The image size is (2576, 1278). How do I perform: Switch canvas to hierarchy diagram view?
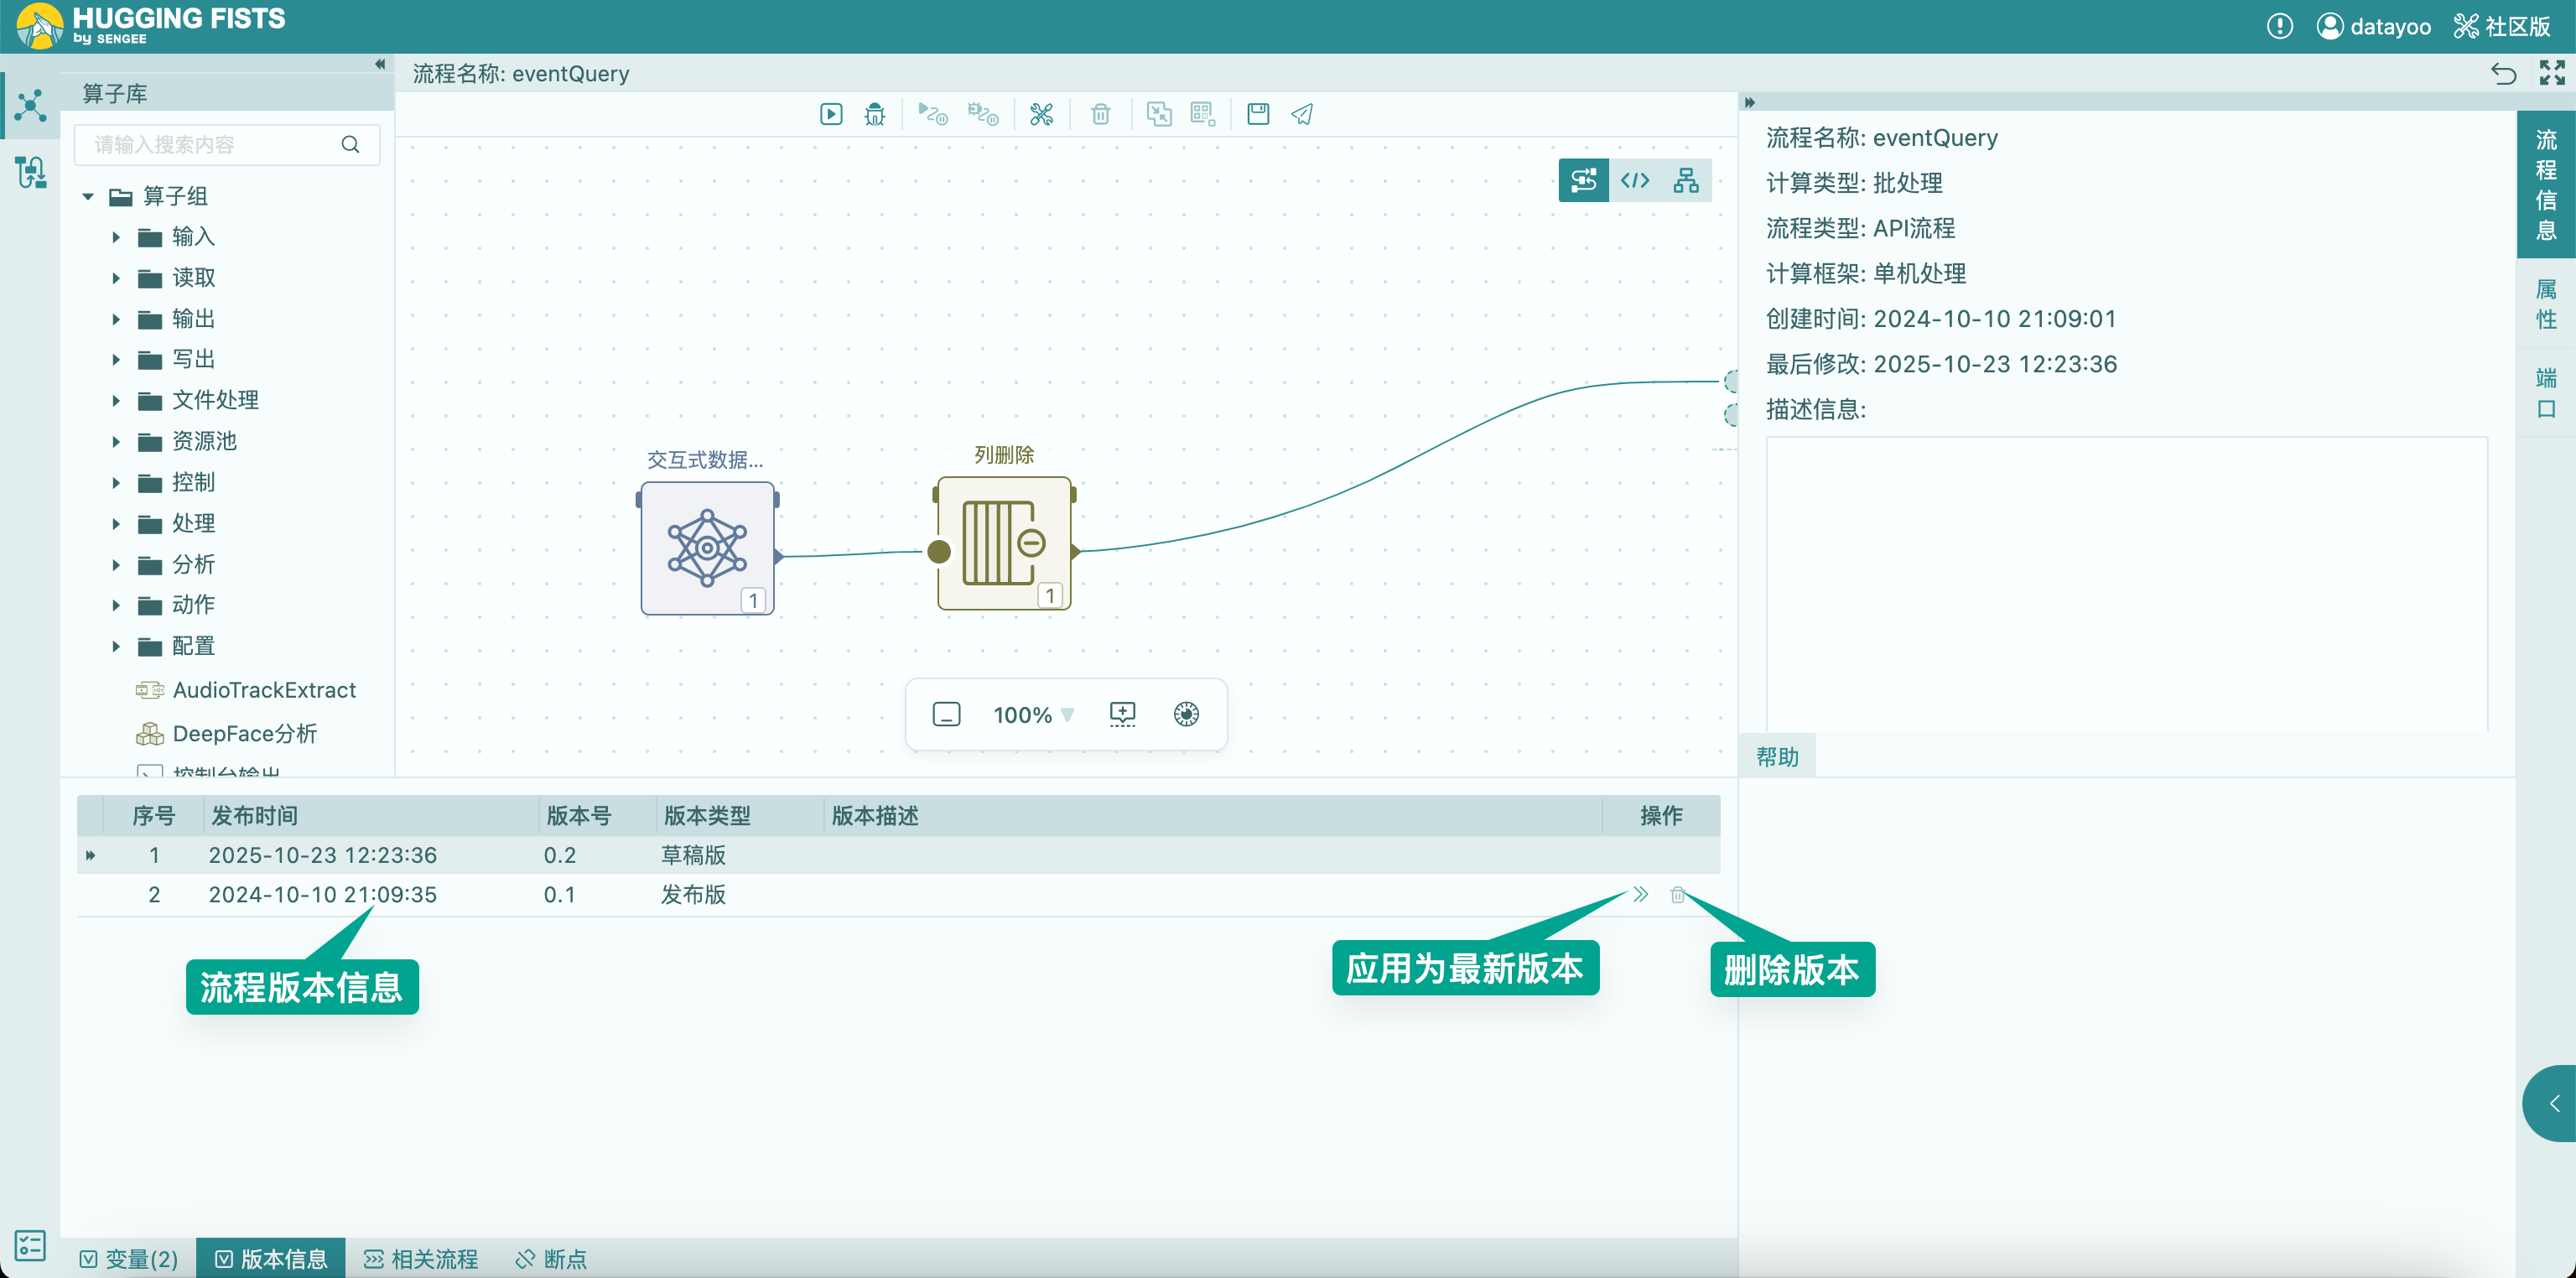tap(1685, 180)
